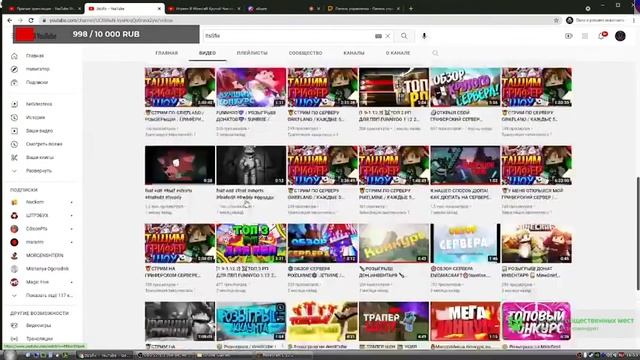The width and height of the screenshot is (640, 360).
Task: Click the browser back arrow
Action: [10, 20]
